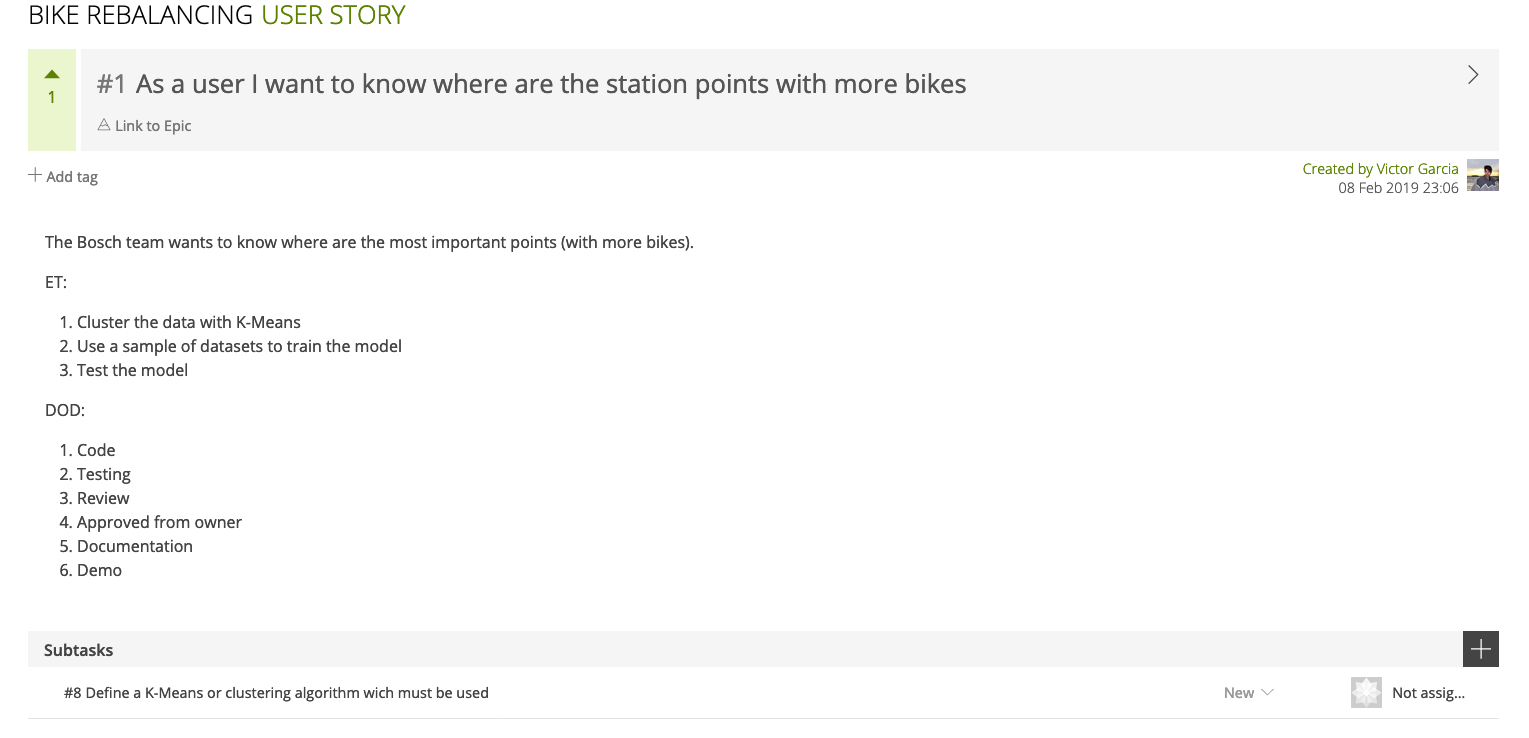Click the Link to Epic icon
This screenshot has width=1529, height=738.
[104, 125]
